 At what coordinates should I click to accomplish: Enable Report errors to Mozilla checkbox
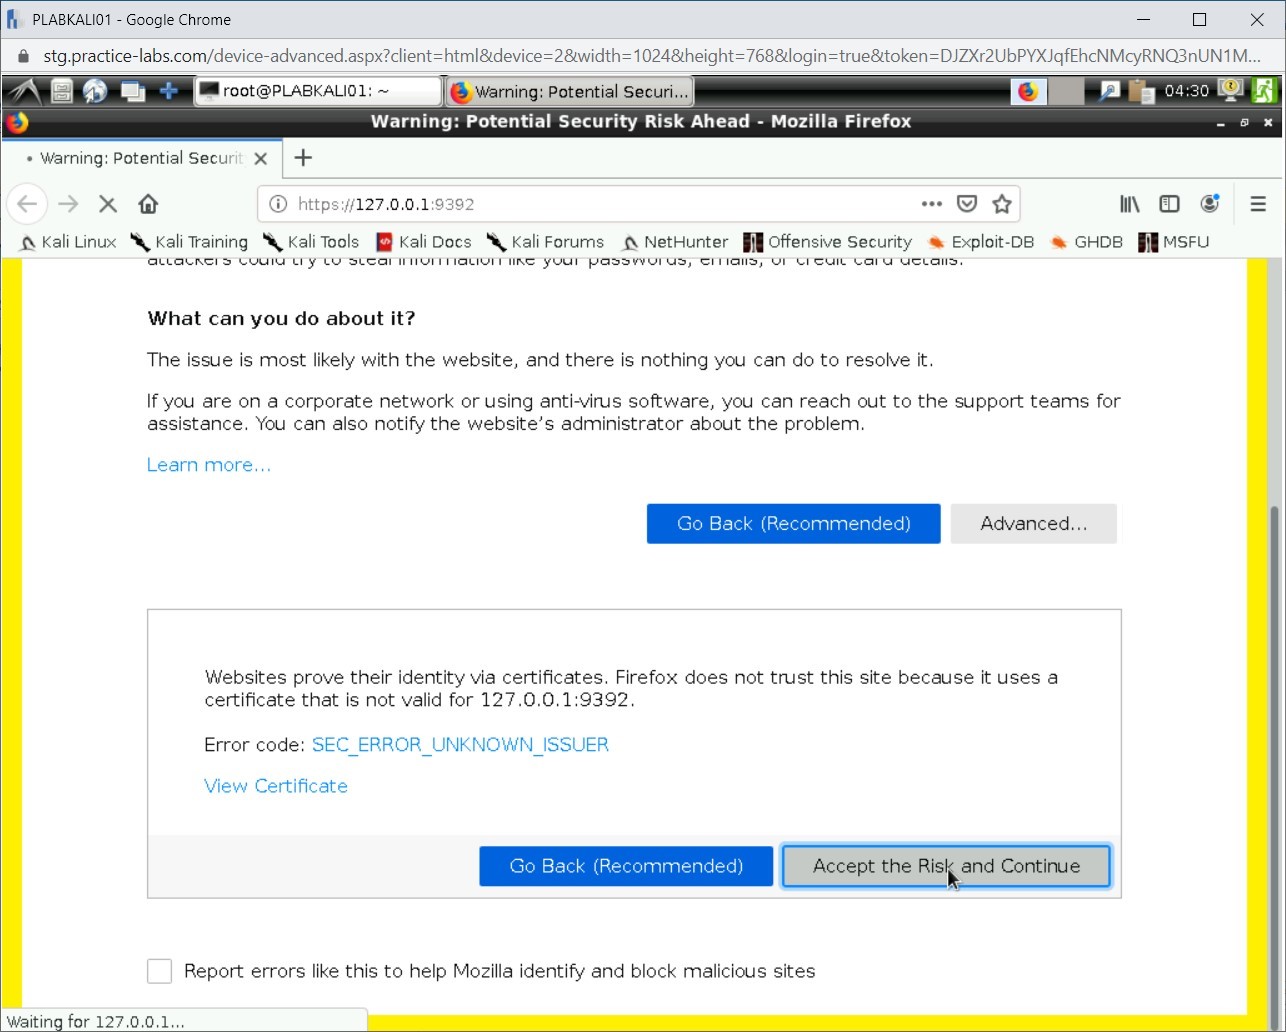pyautogui.click(x=160, y=971)
